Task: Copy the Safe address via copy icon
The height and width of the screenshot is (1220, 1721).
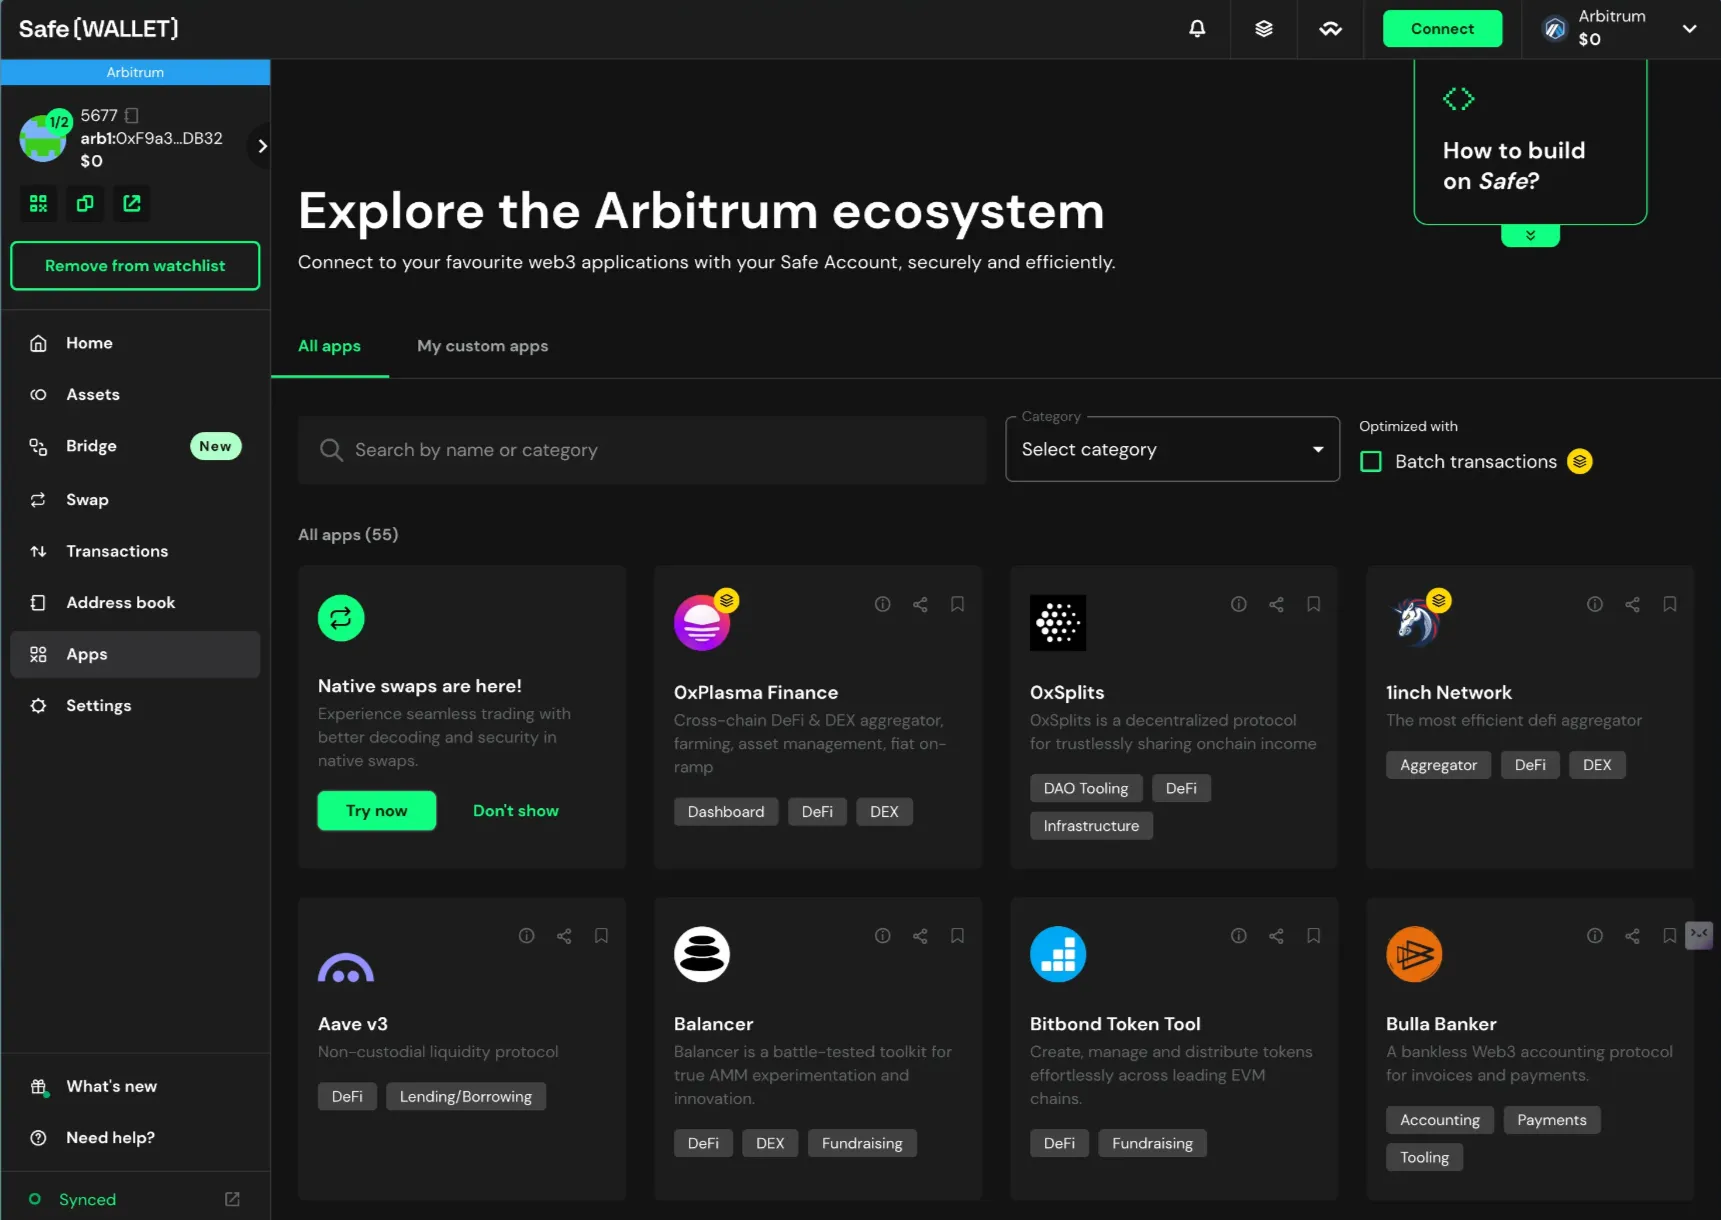Action: 85,203
